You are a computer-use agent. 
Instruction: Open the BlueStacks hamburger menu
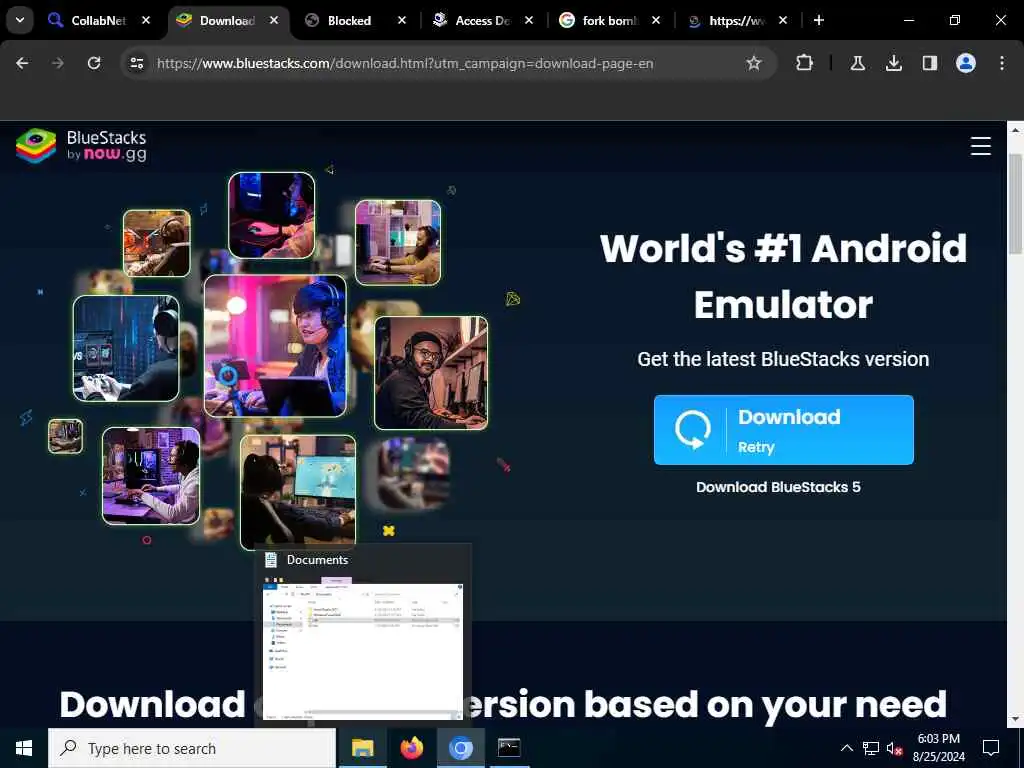tap(980, 146)
